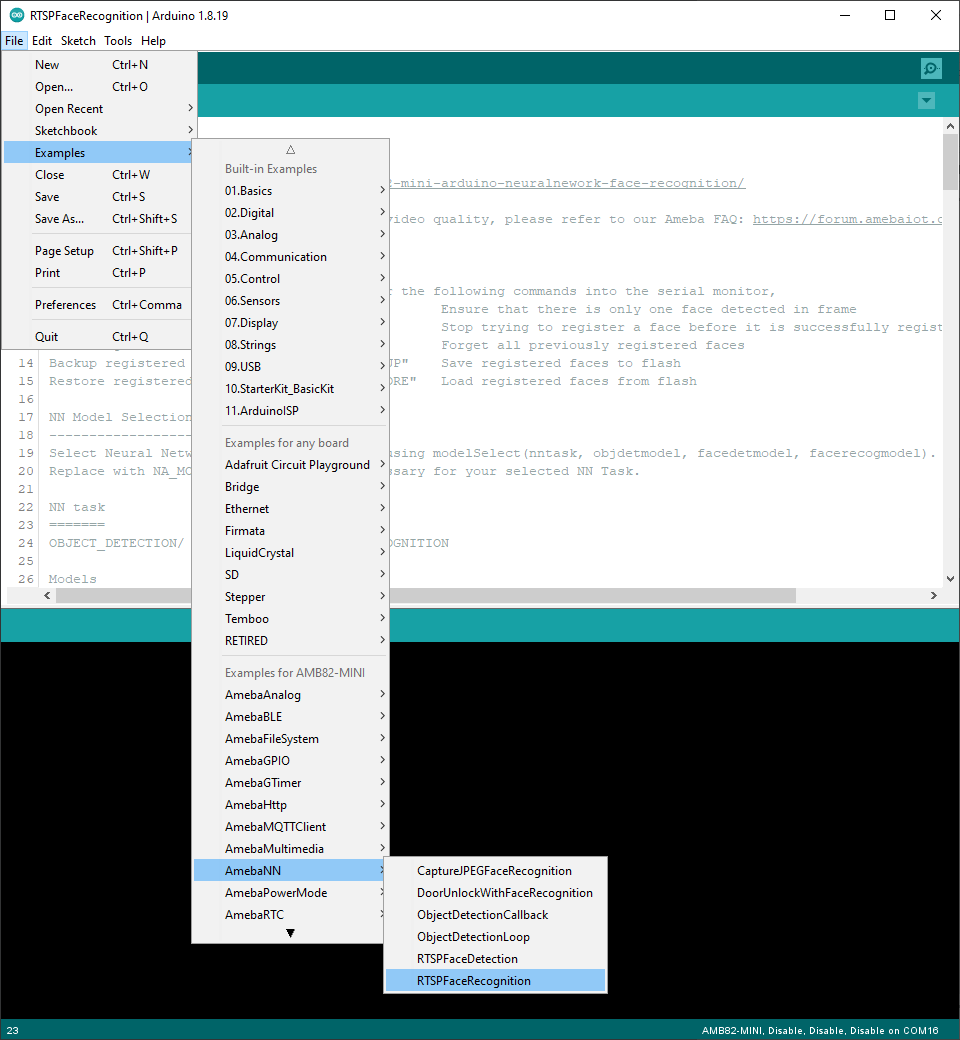The image size is (960, 1040).
Task: Click the editor vertical scrollbar thumb
Action: click(x=950, y=162)
